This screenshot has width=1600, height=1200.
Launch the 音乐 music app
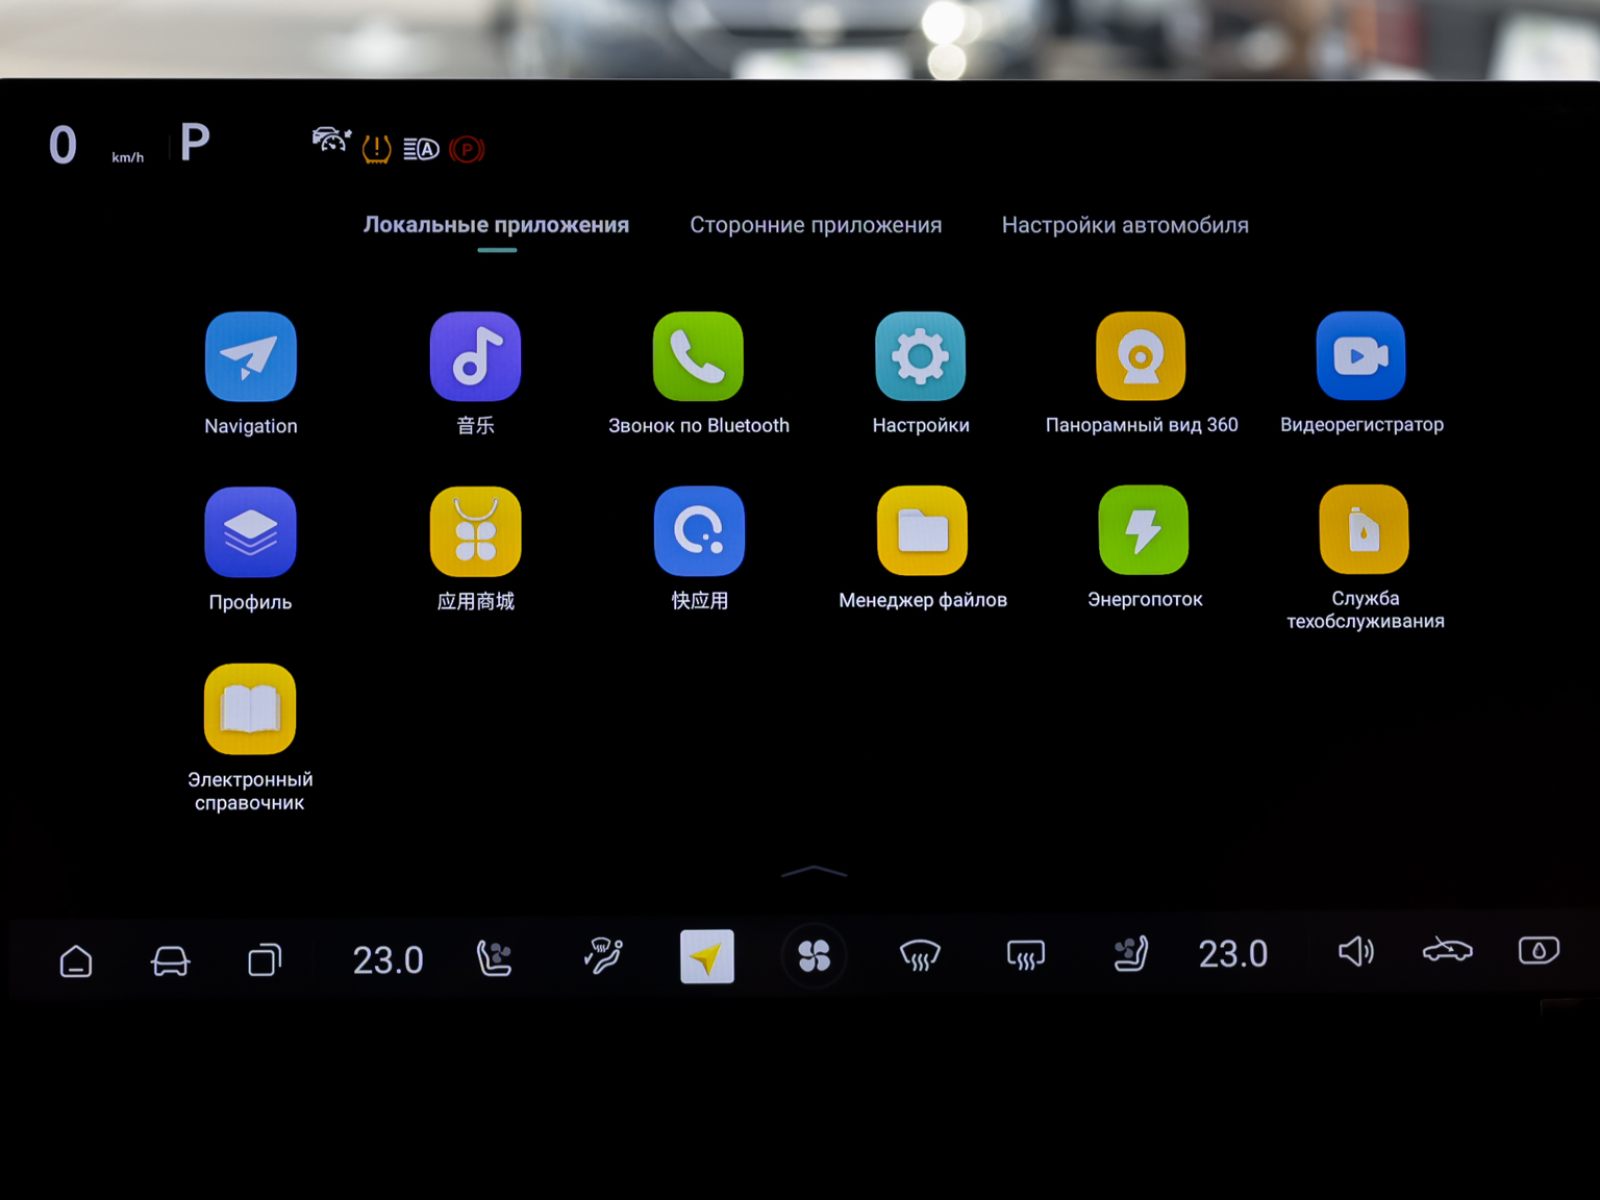pos(475,357)
